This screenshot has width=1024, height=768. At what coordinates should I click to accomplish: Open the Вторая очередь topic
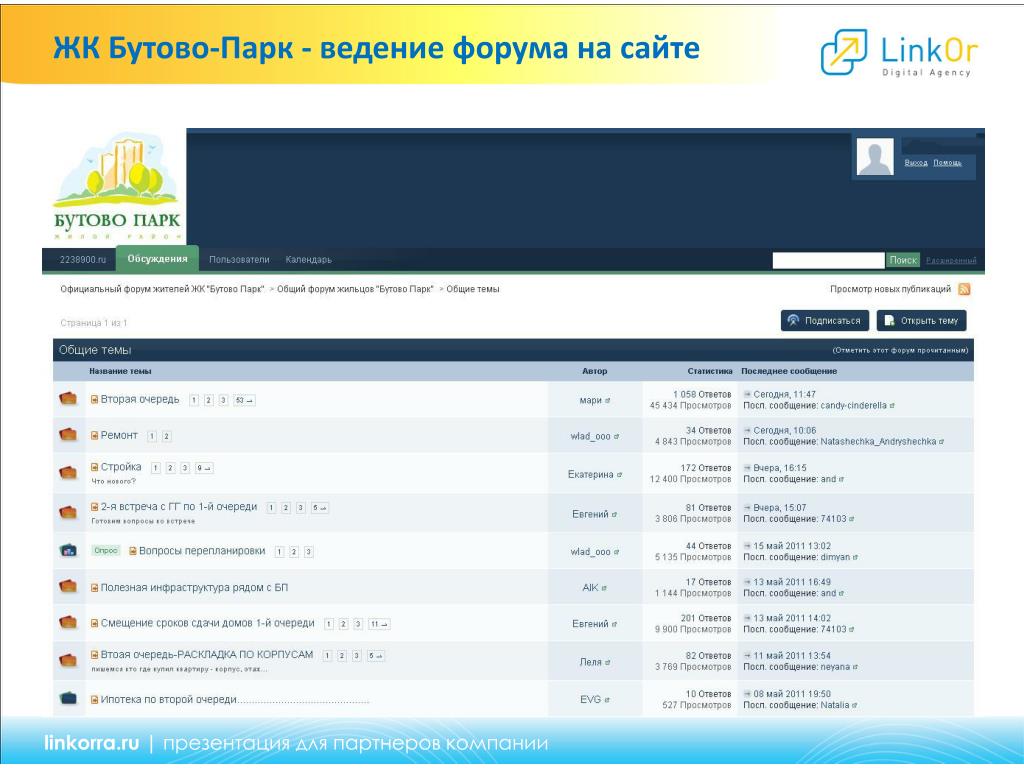(140, 399)
